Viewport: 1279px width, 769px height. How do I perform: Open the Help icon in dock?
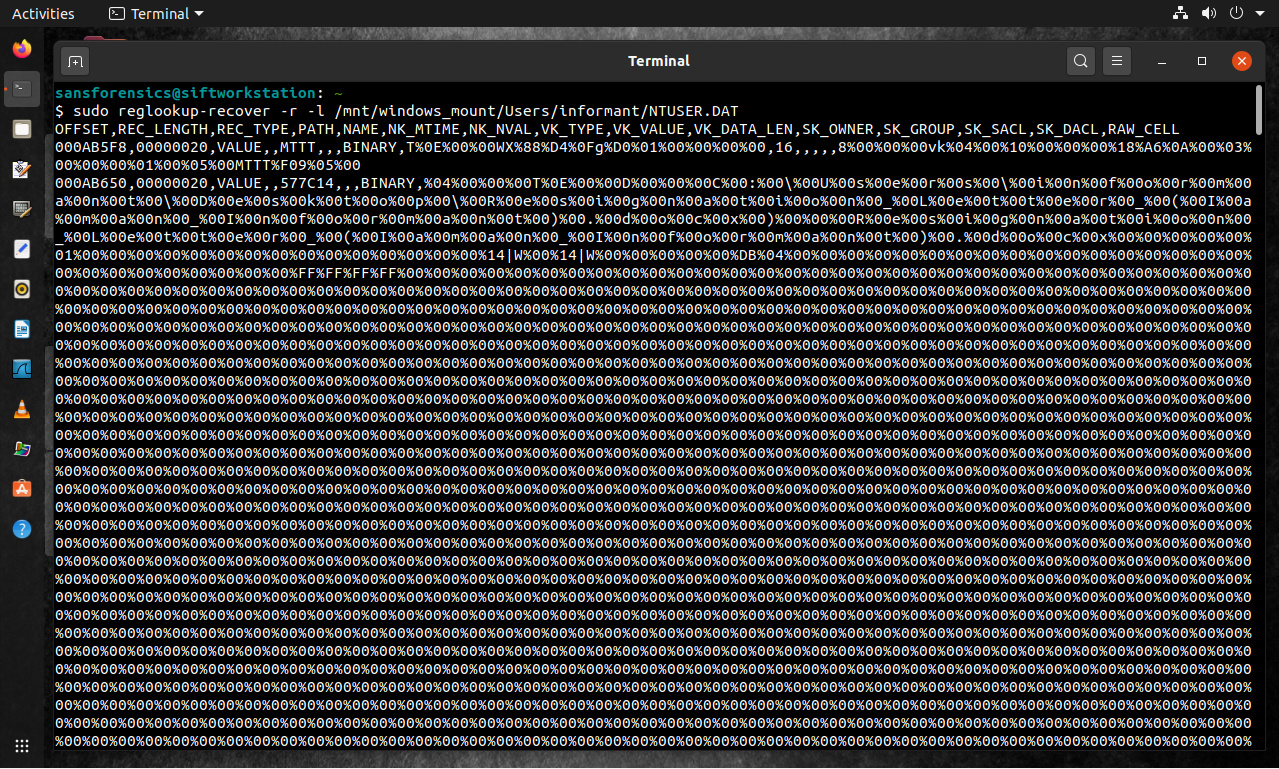click(22, 529)
